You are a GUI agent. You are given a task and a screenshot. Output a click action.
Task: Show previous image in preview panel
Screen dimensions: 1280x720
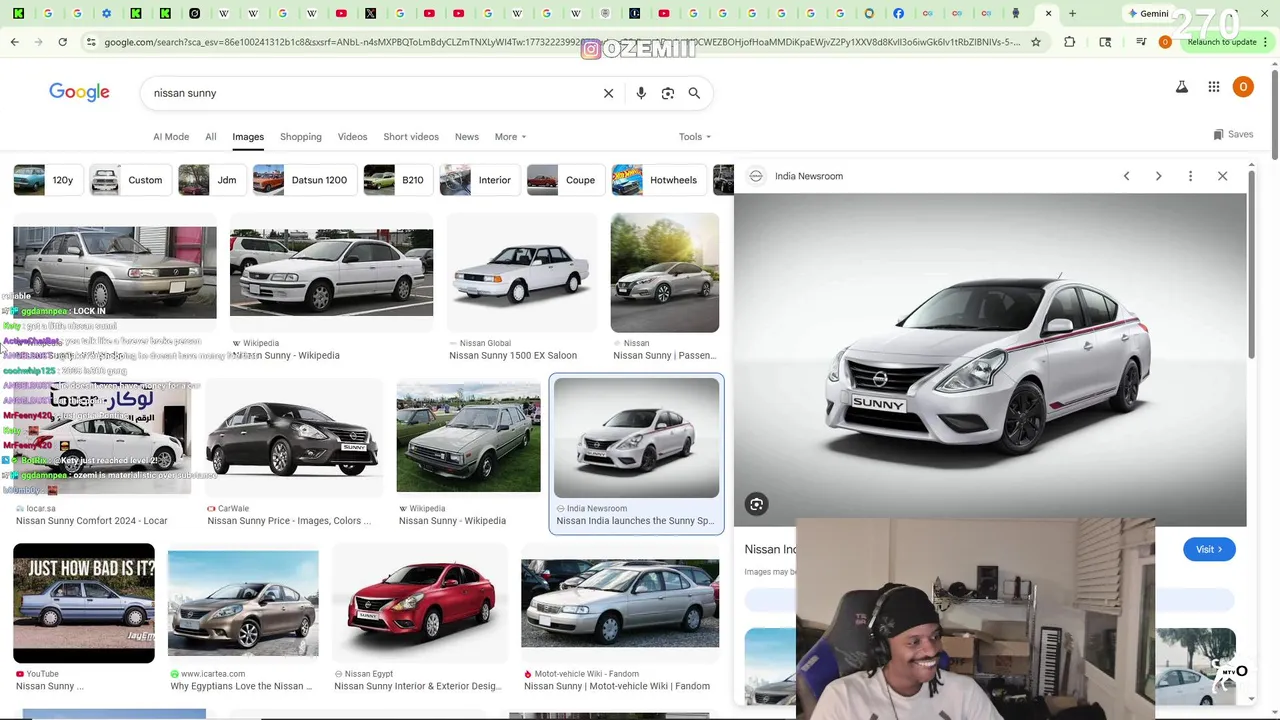(1126, 176)
